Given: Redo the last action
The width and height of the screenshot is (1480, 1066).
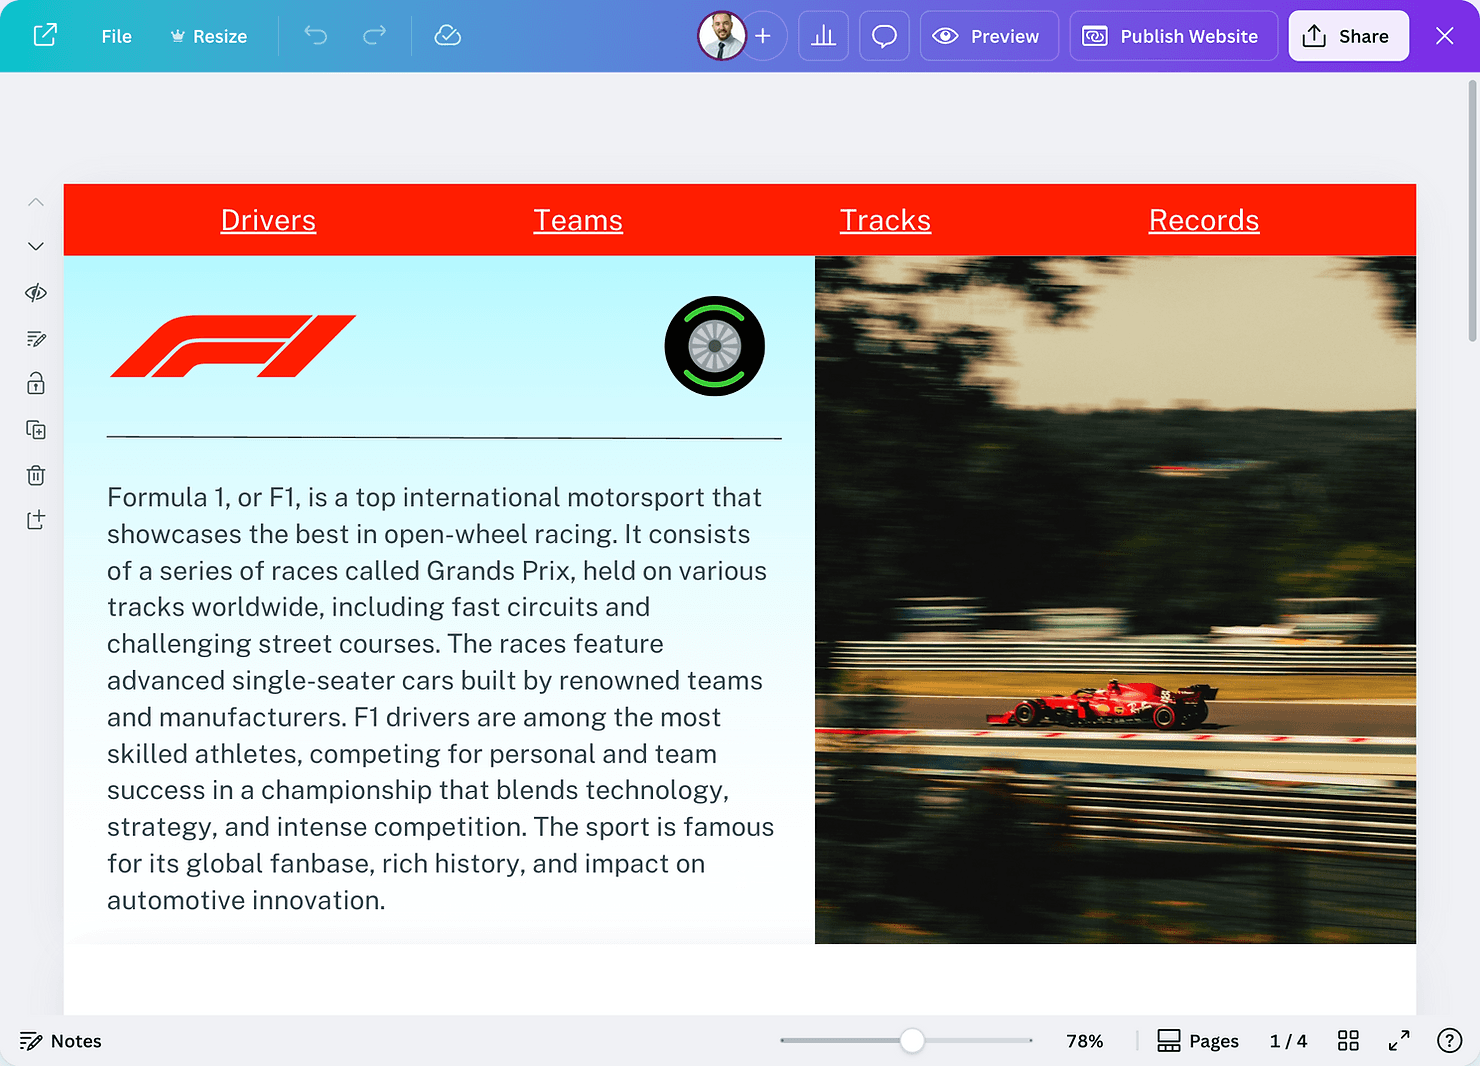Looking at the screenshot, I should click(x=374, y=36).
